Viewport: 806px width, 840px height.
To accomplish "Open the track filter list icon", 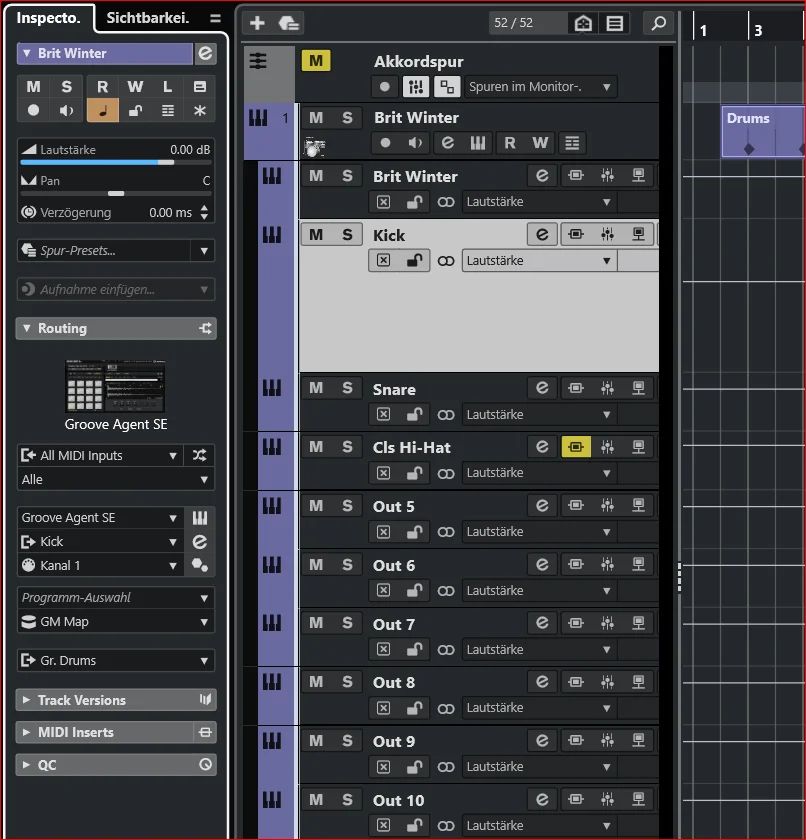I will coord(614,23).
